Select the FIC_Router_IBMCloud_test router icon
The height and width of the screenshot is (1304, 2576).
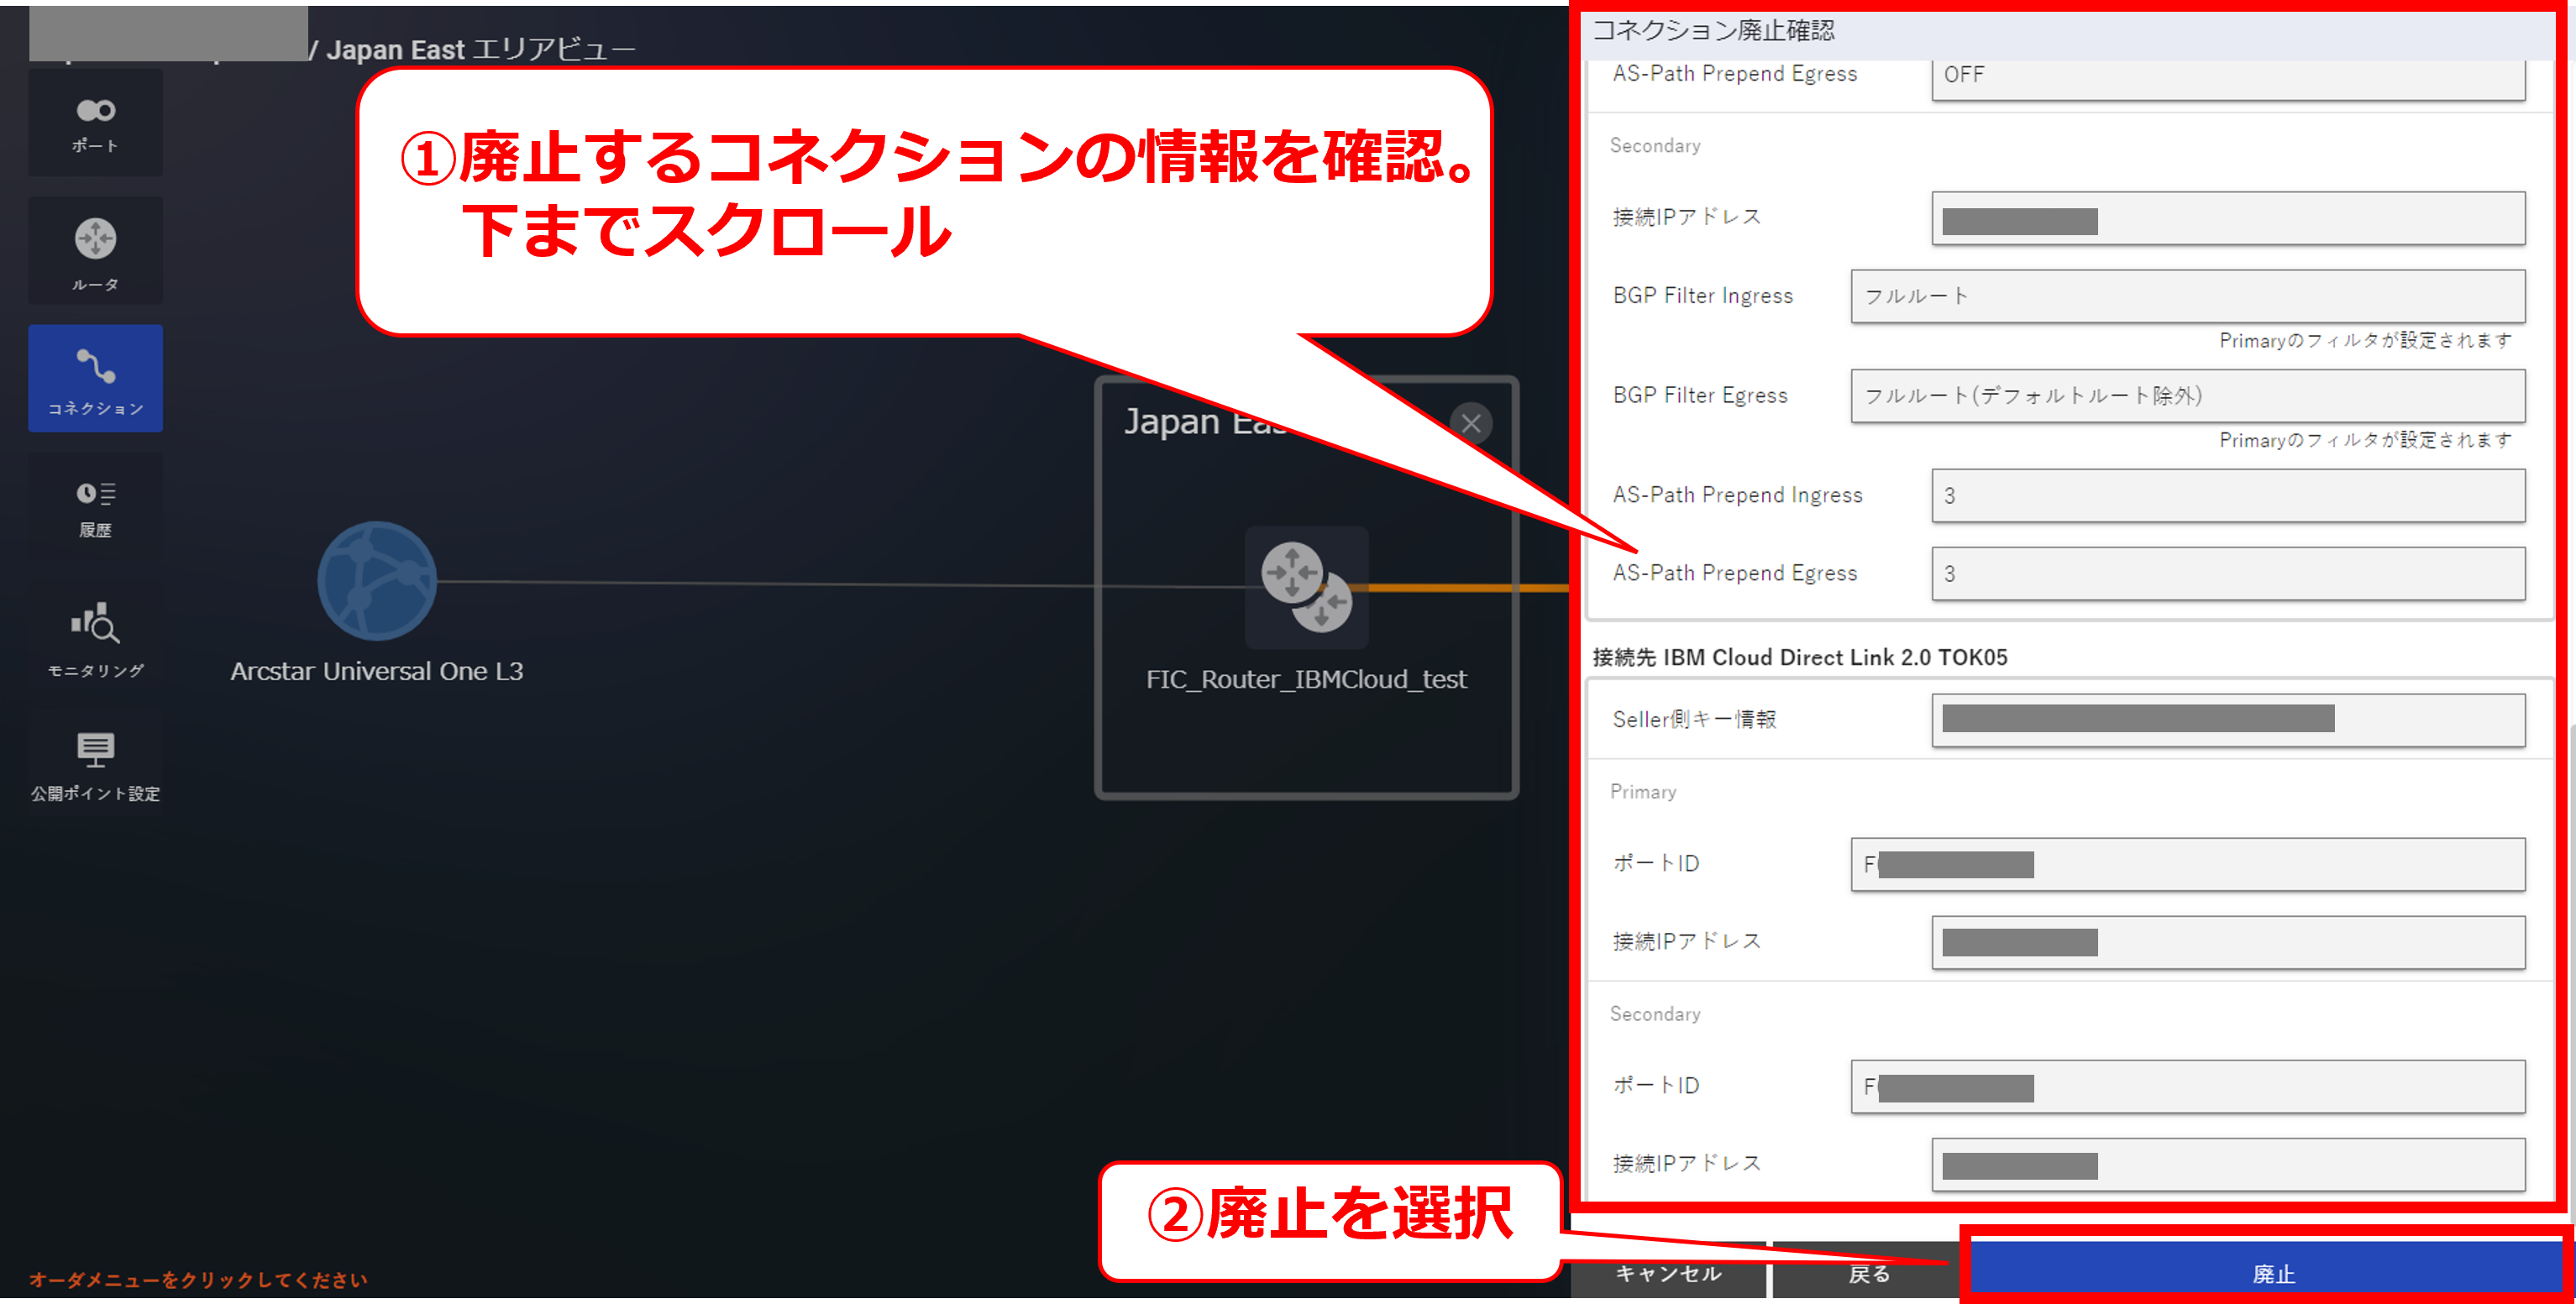[1306, 587]
